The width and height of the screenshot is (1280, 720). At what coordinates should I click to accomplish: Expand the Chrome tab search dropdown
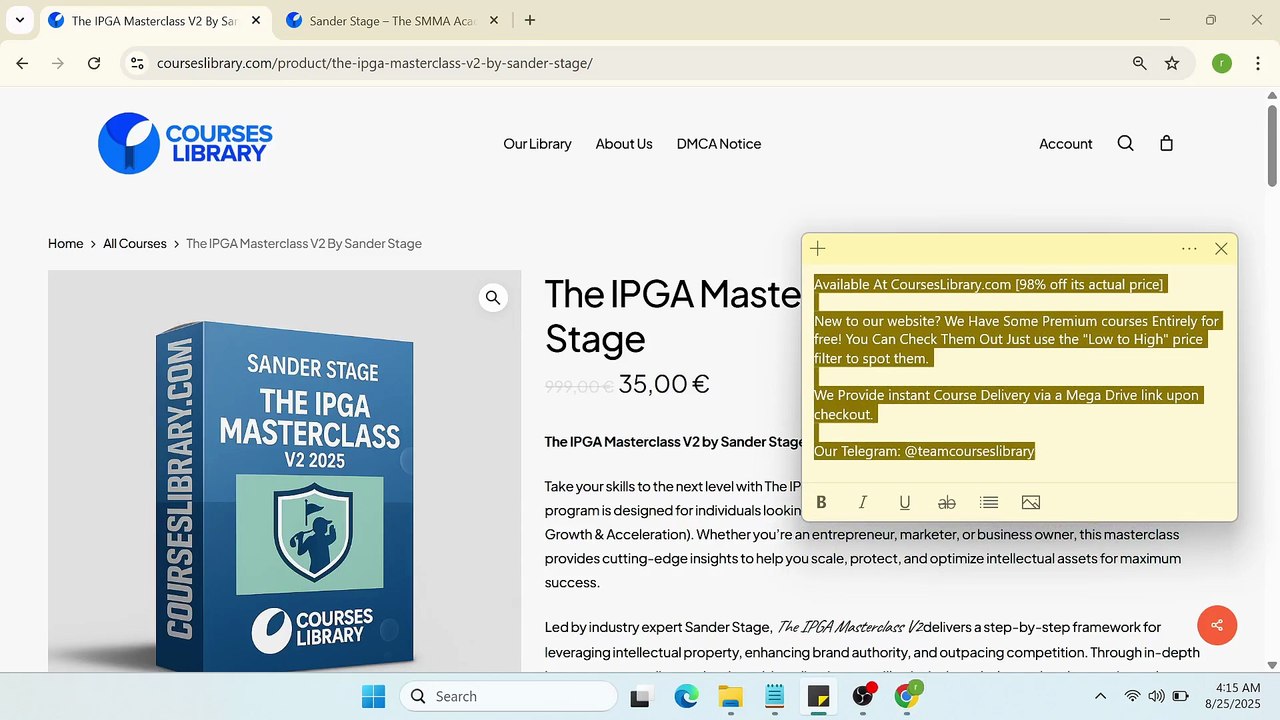coord(19,20)
